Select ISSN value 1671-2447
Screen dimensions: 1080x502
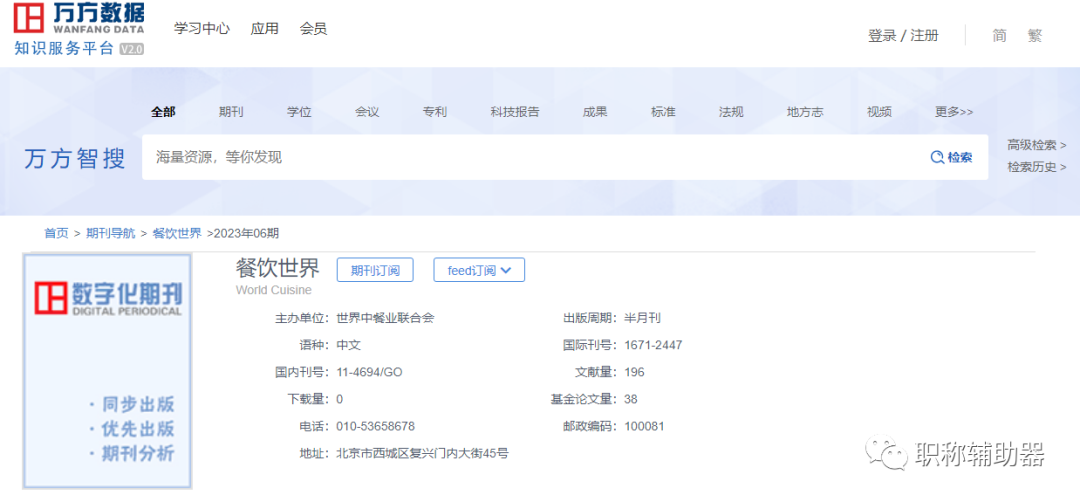(653, 345)
